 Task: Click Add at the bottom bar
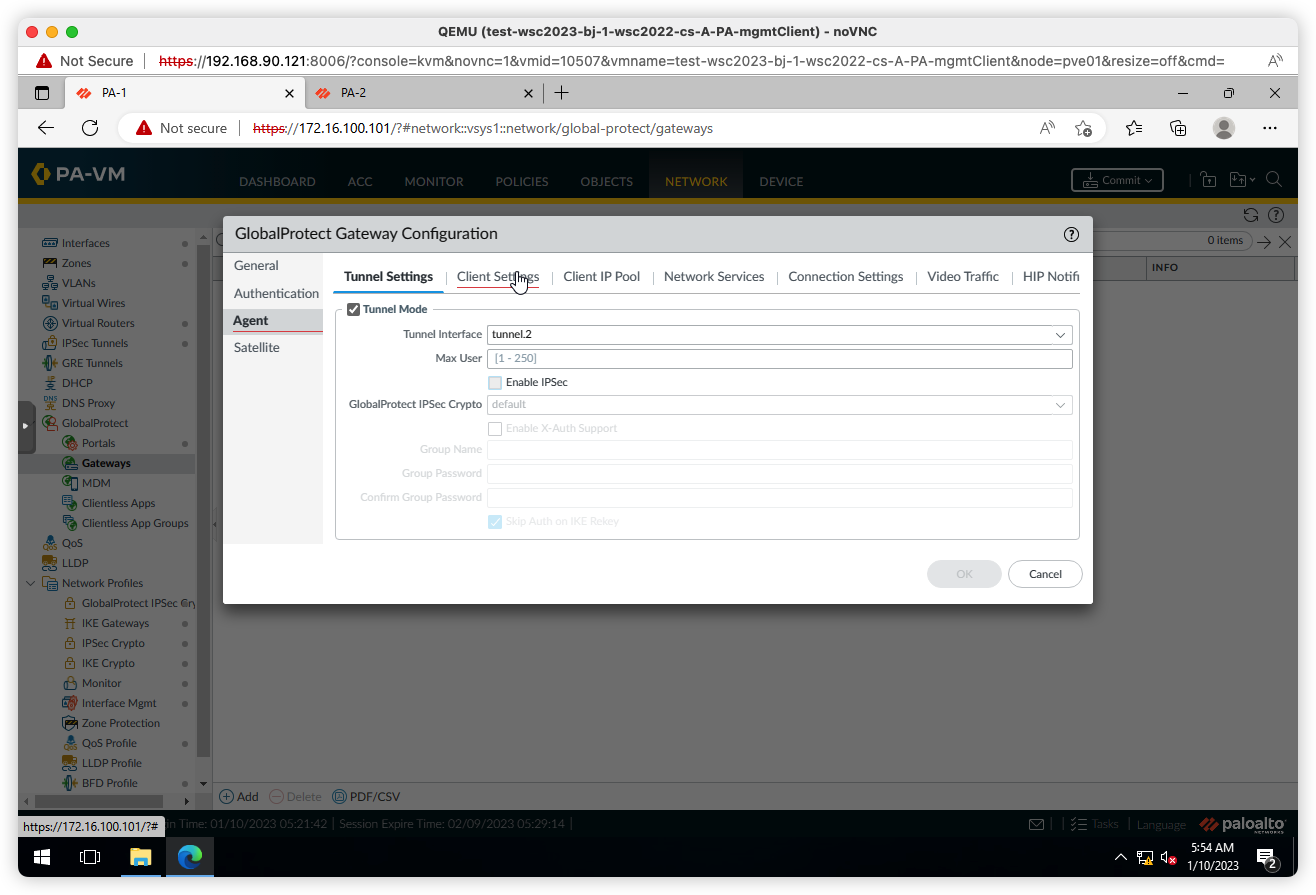tap(239, 797)
